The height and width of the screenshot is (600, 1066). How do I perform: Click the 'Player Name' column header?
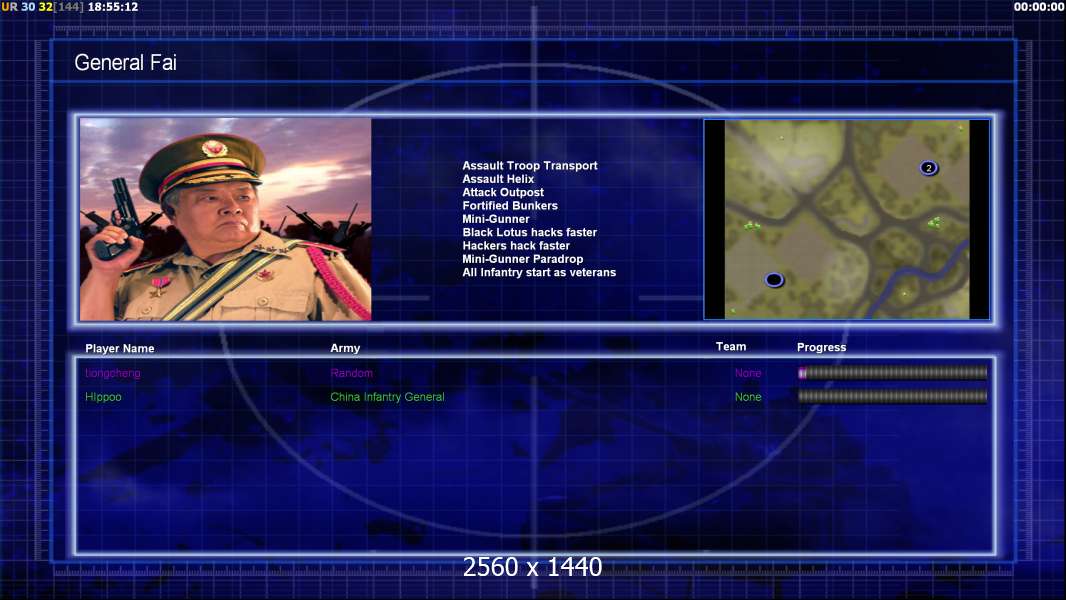coord(120,348)
